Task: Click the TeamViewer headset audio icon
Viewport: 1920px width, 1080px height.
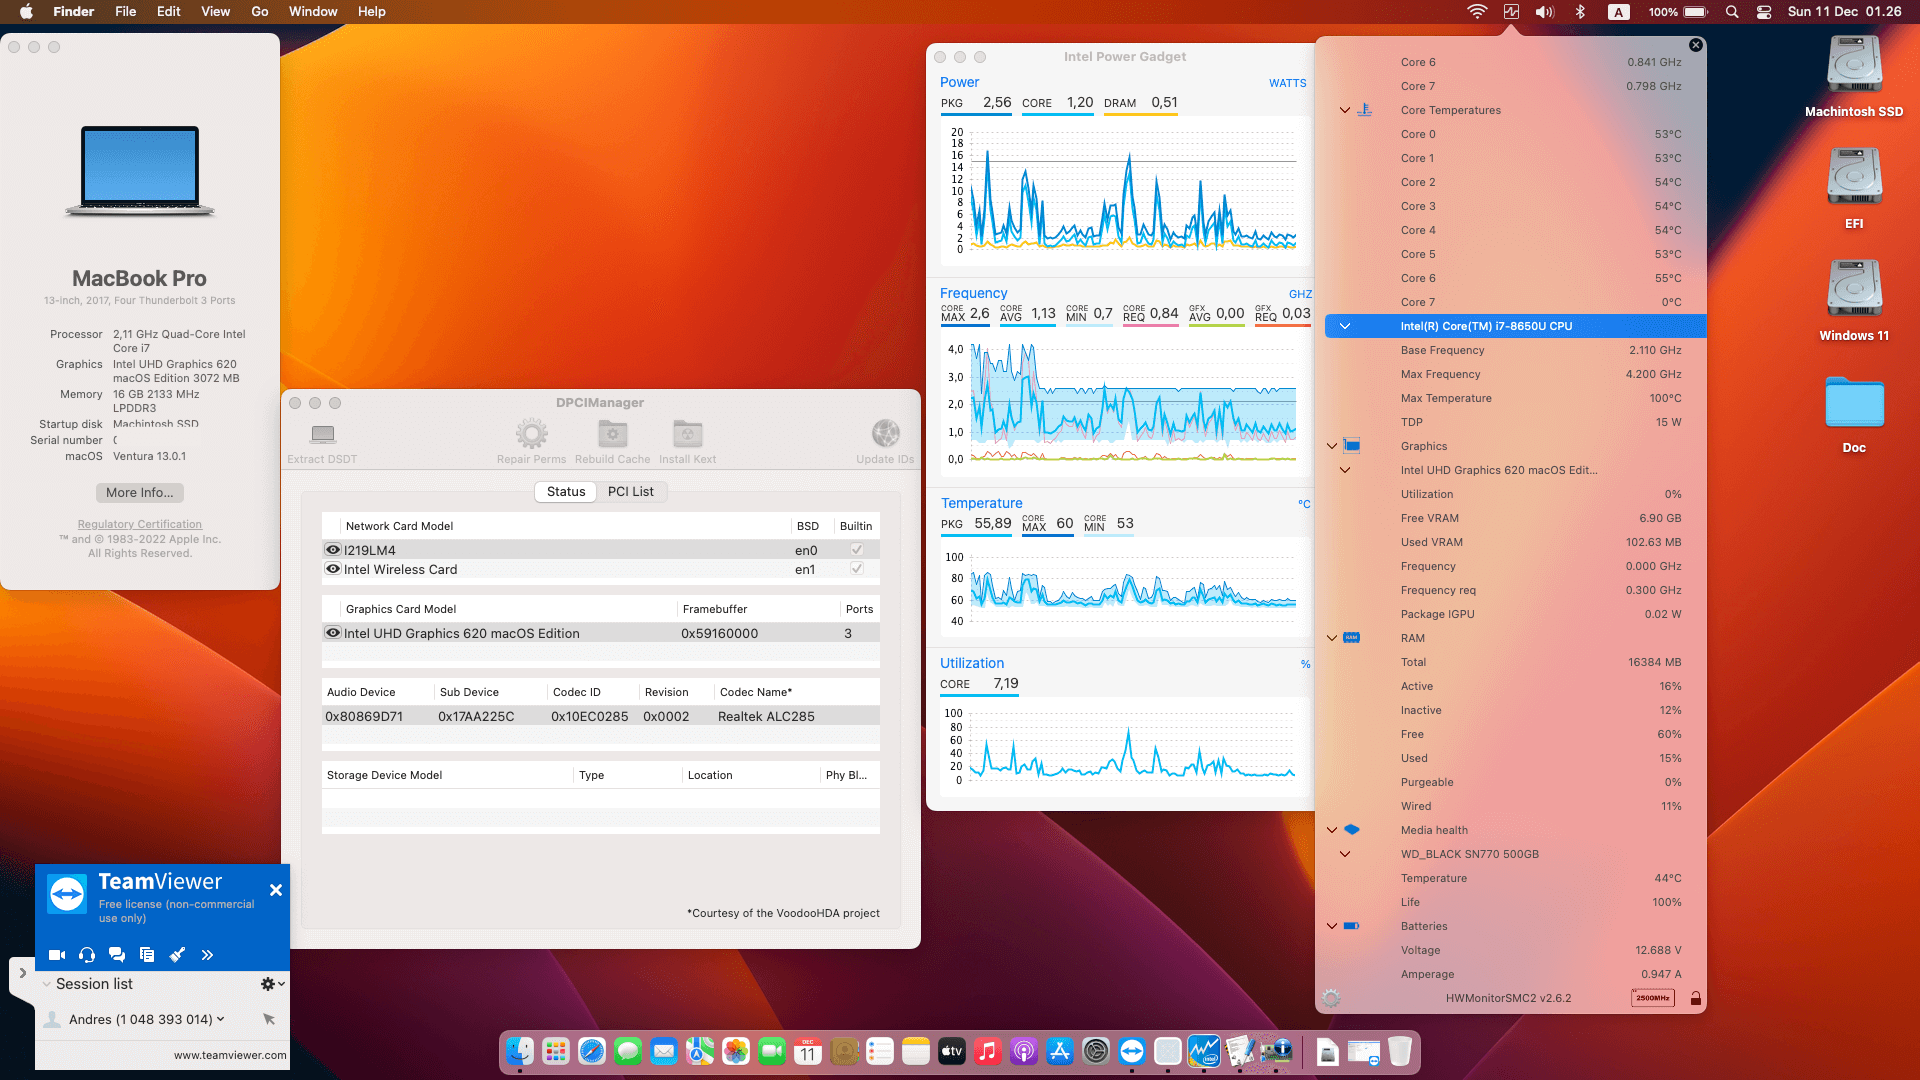Action: 87,955
